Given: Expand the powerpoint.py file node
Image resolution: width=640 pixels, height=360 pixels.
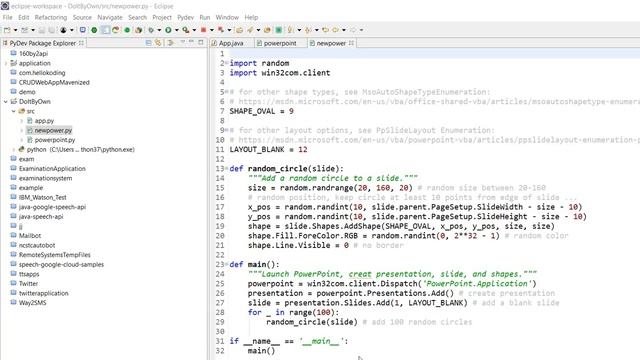Looking at the screenshot, I should click(22, 140).
